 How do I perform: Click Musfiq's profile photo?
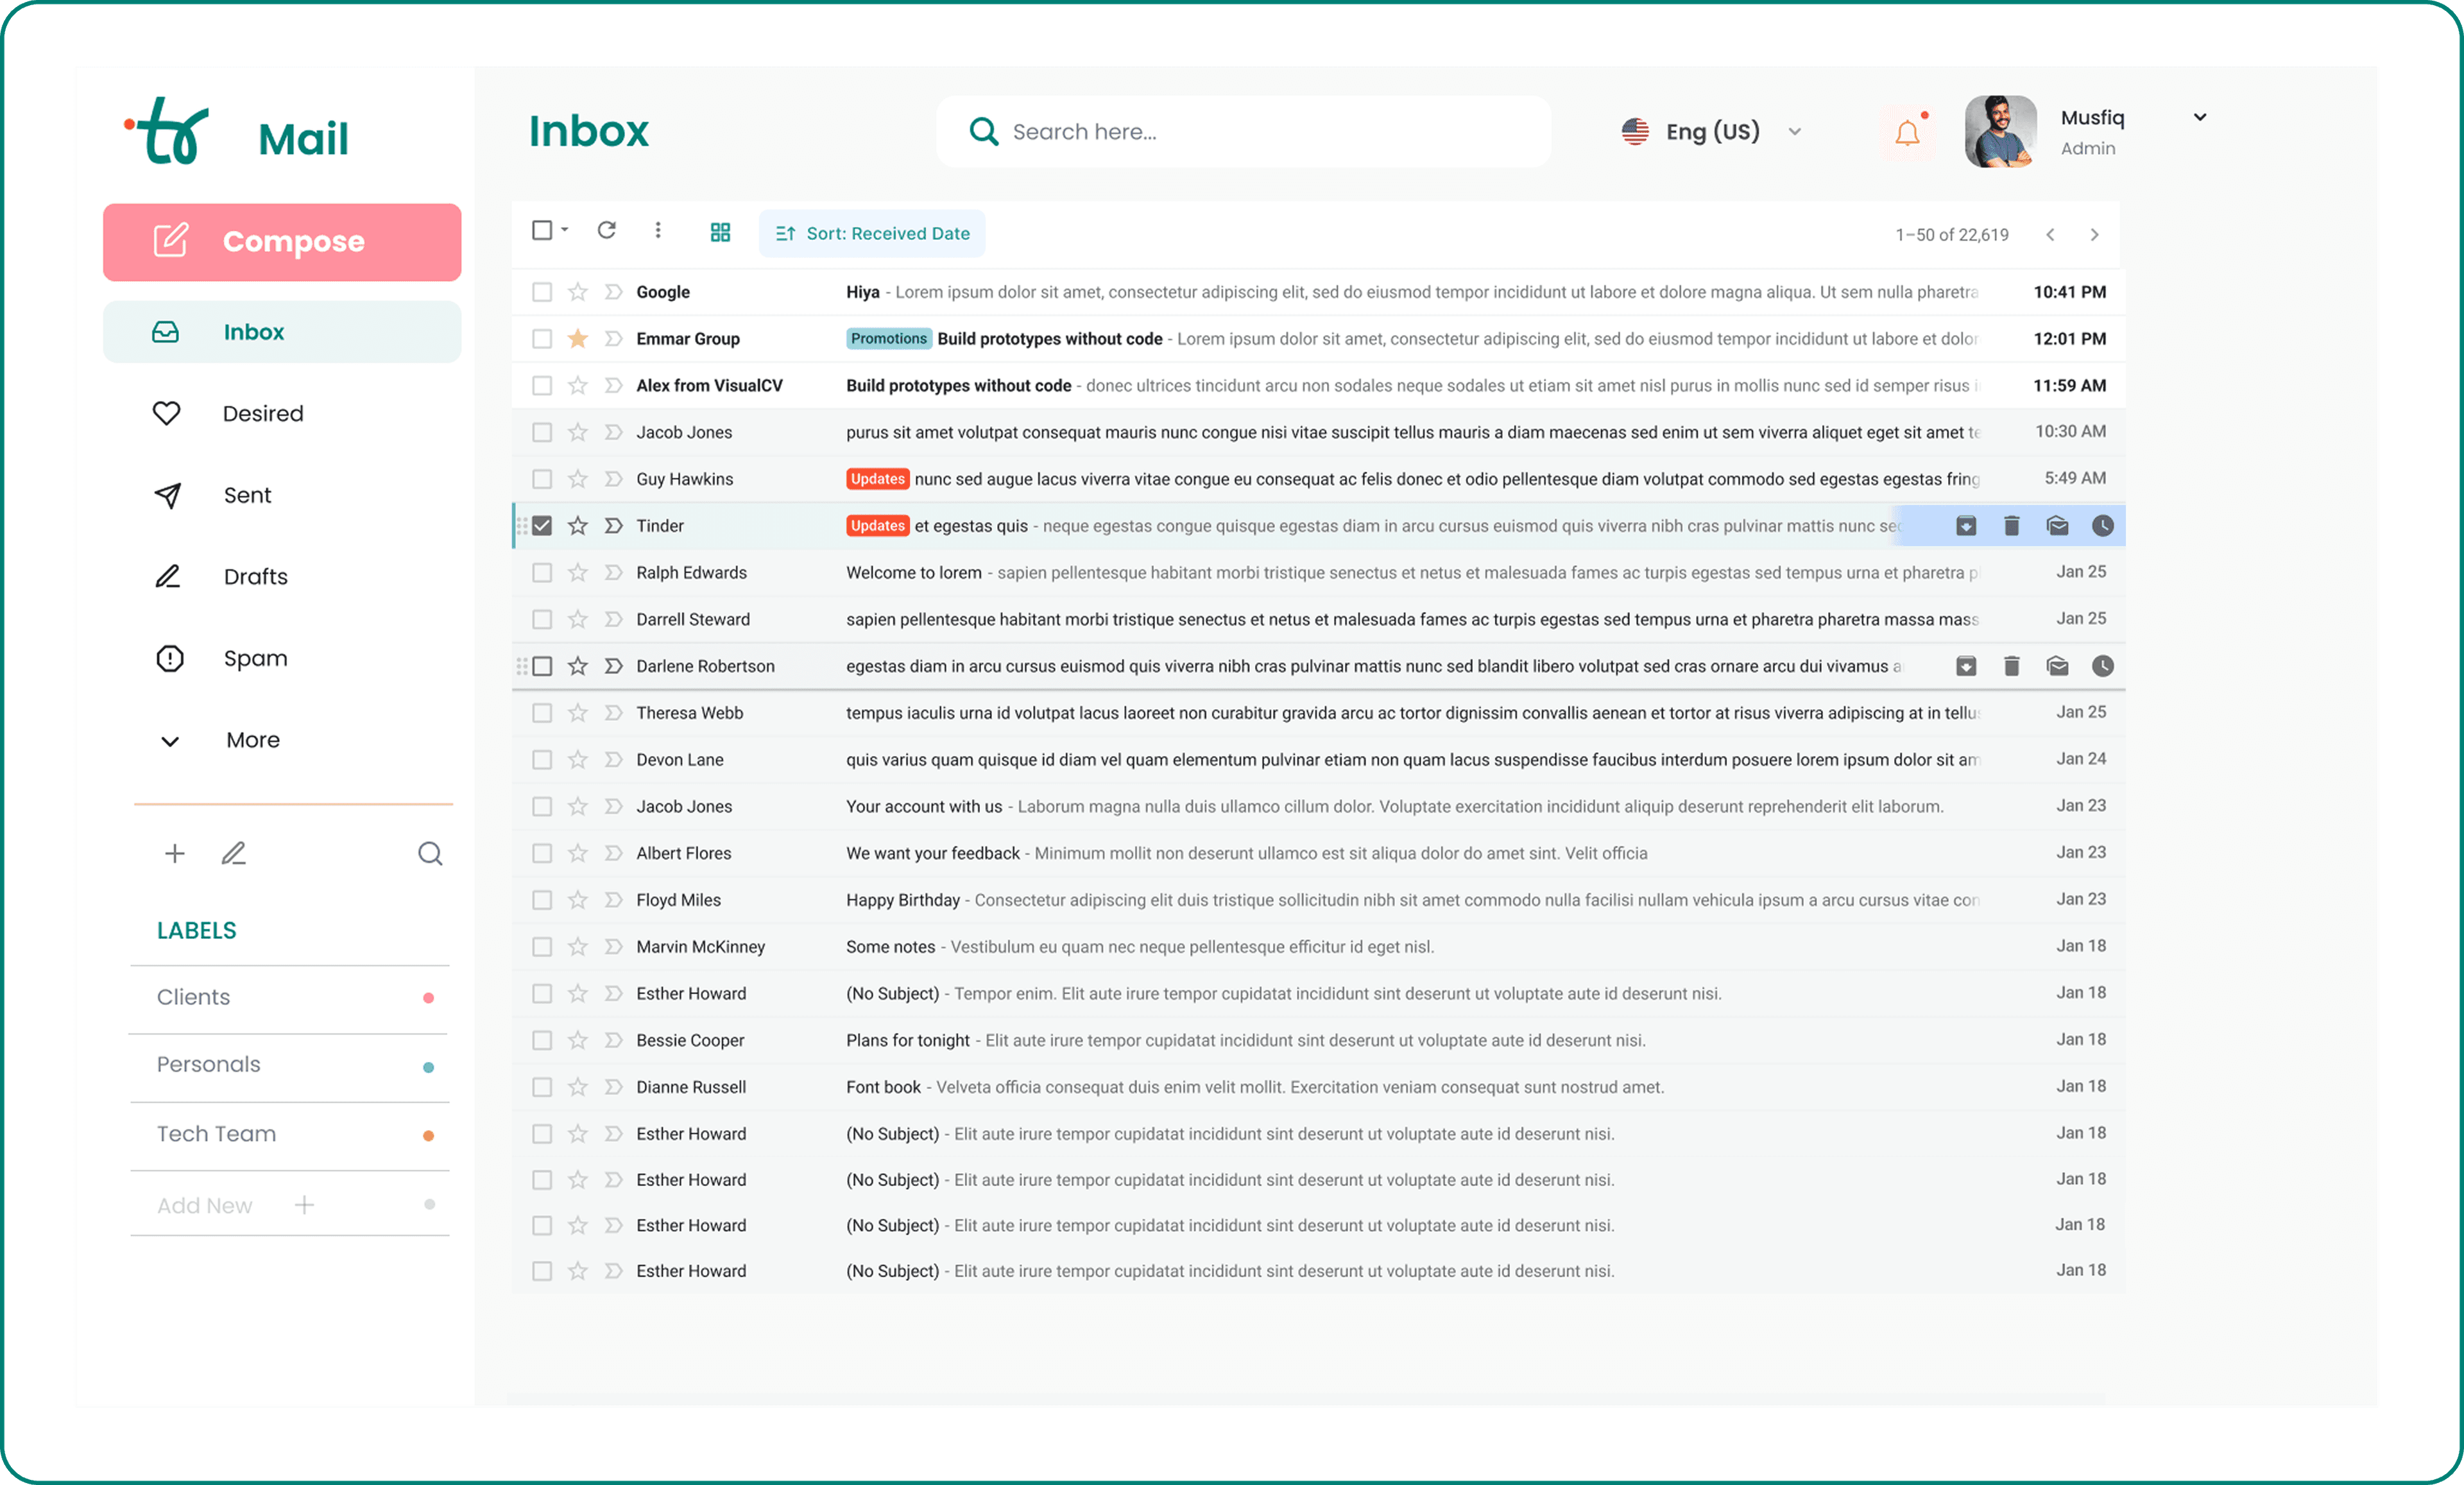point(2001,132)
